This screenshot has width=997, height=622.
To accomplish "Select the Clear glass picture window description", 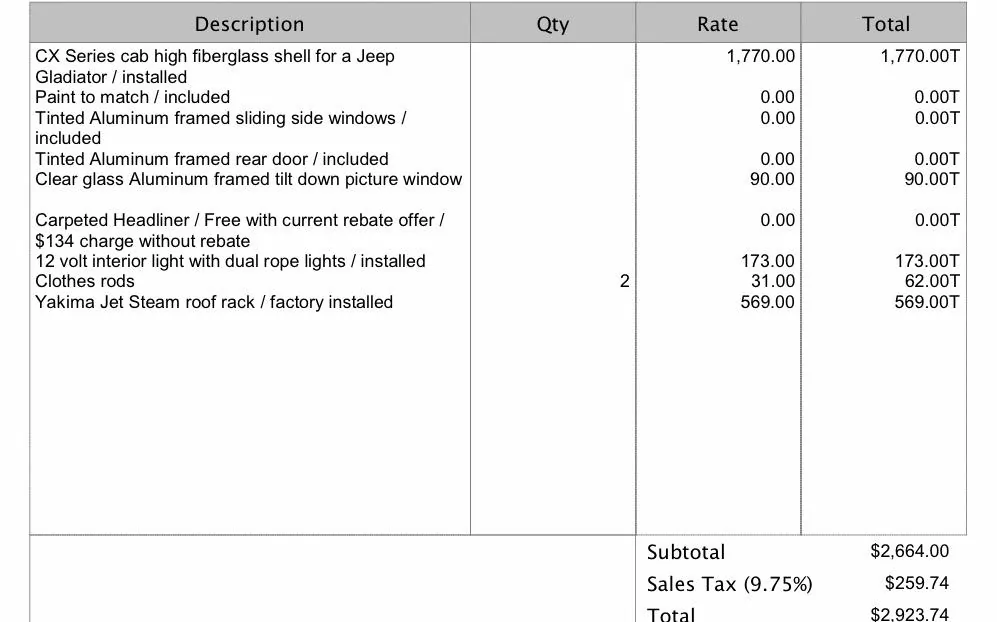I will tap(249, 179).
